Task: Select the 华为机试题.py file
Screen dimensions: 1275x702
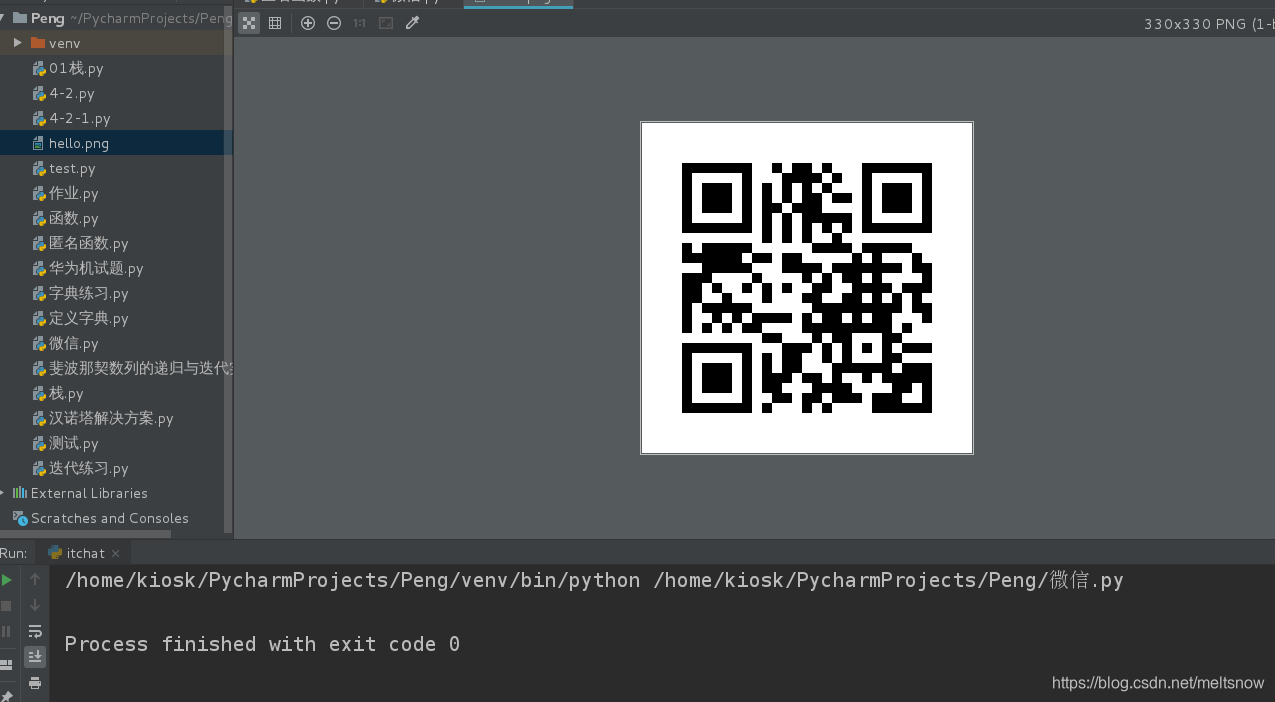Action: click(x=96, y=268)
